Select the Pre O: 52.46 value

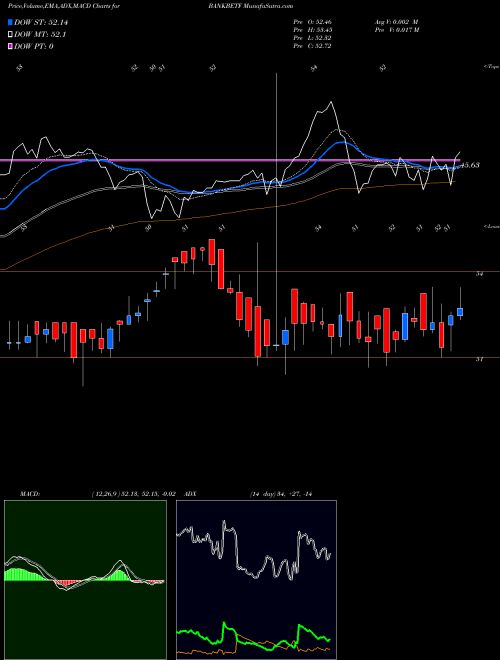point(312,21)
